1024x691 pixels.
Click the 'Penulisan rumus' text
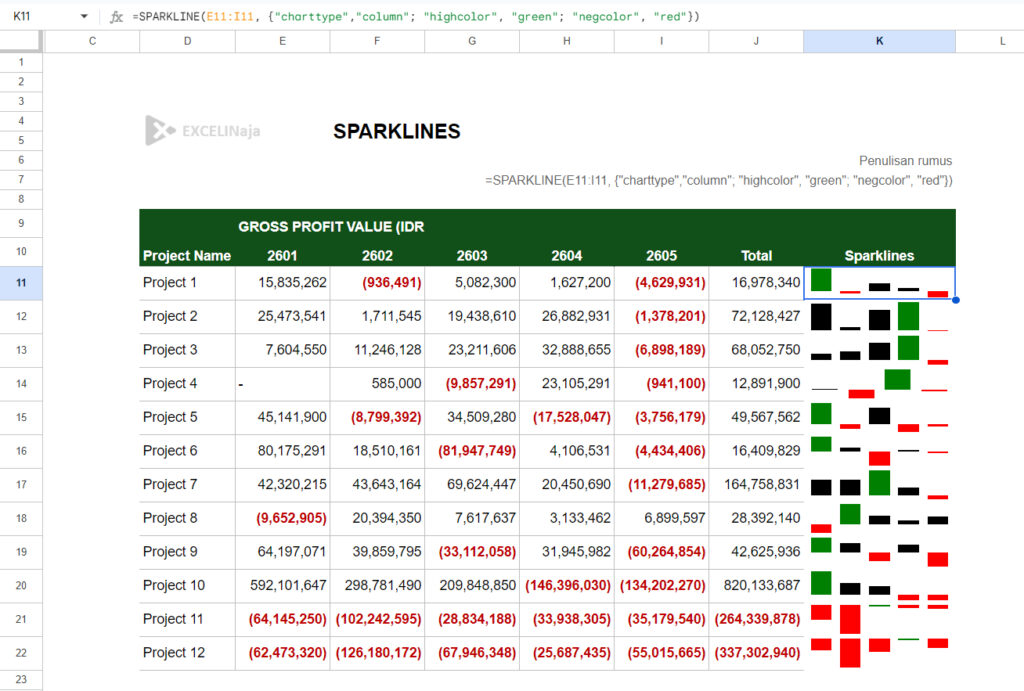(x=905, y=161)
